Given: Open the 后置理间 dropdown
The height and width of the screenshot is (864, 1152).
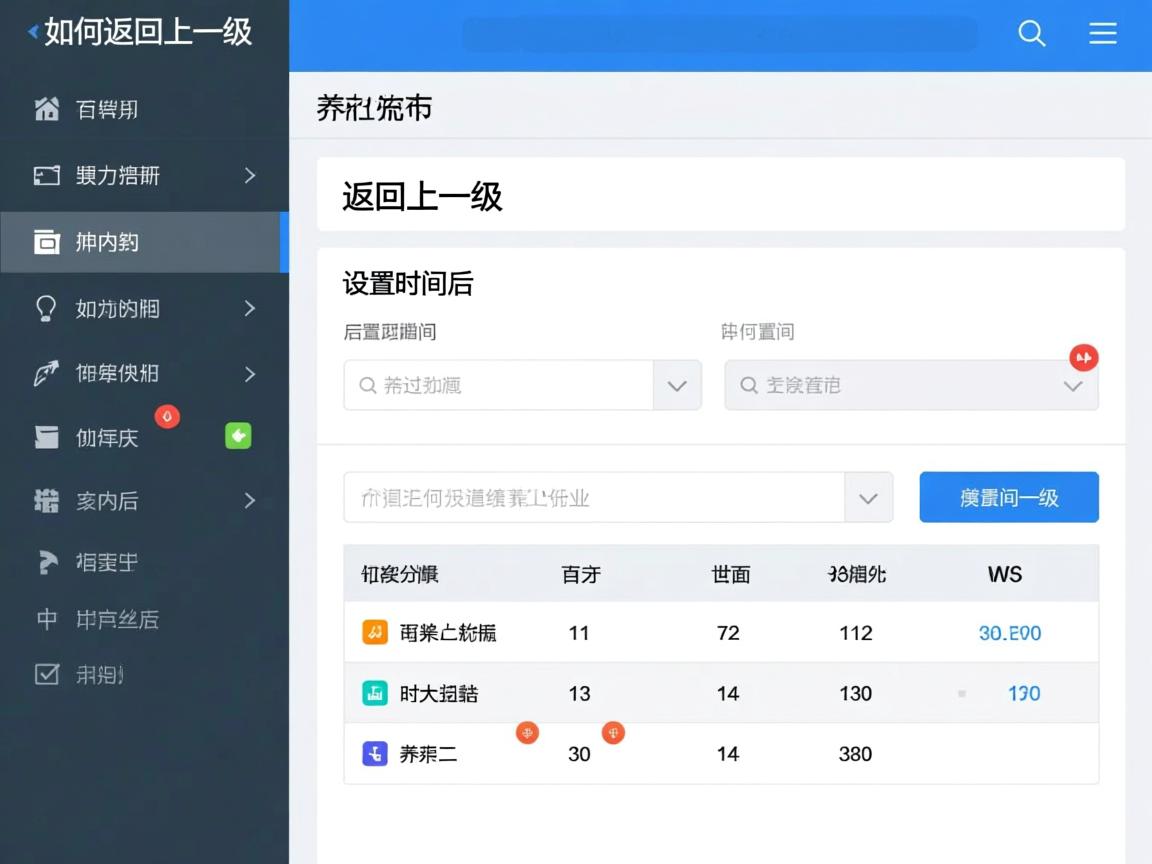Looking at the screenshot, I should tap(677, 385).
